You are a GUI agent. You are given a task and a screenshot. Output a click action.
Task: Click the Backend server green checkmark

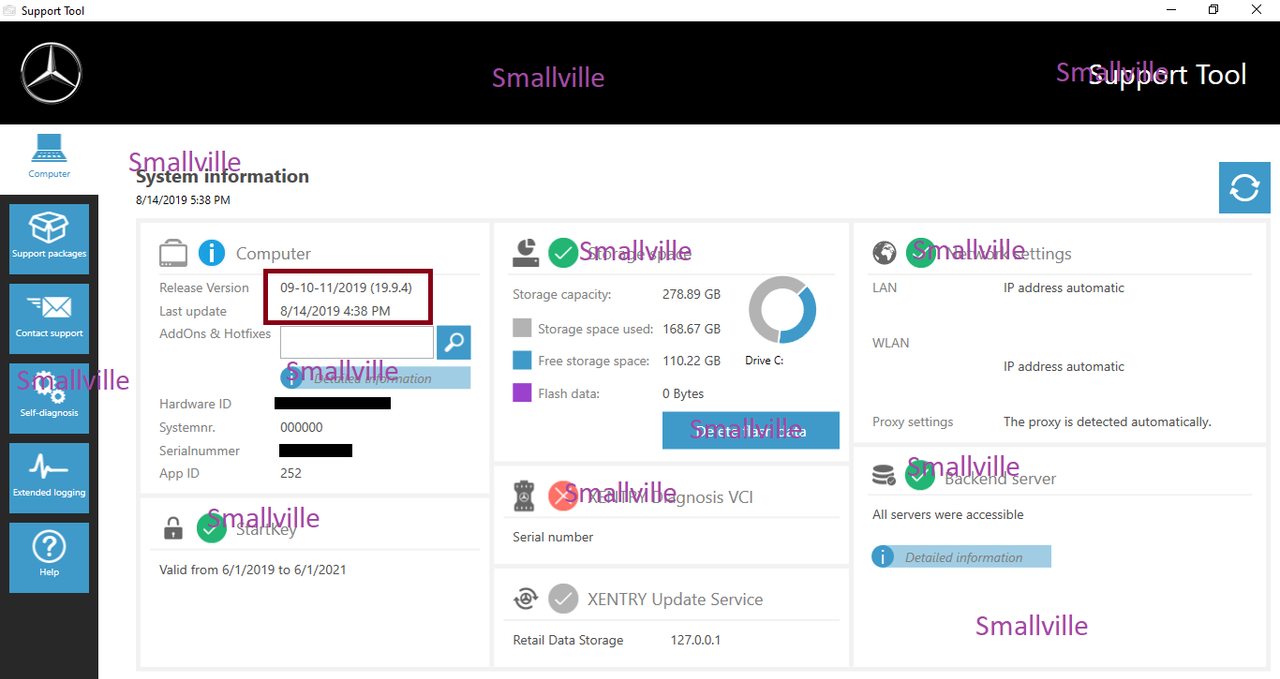pyautogui.click(x=920, y=477)
